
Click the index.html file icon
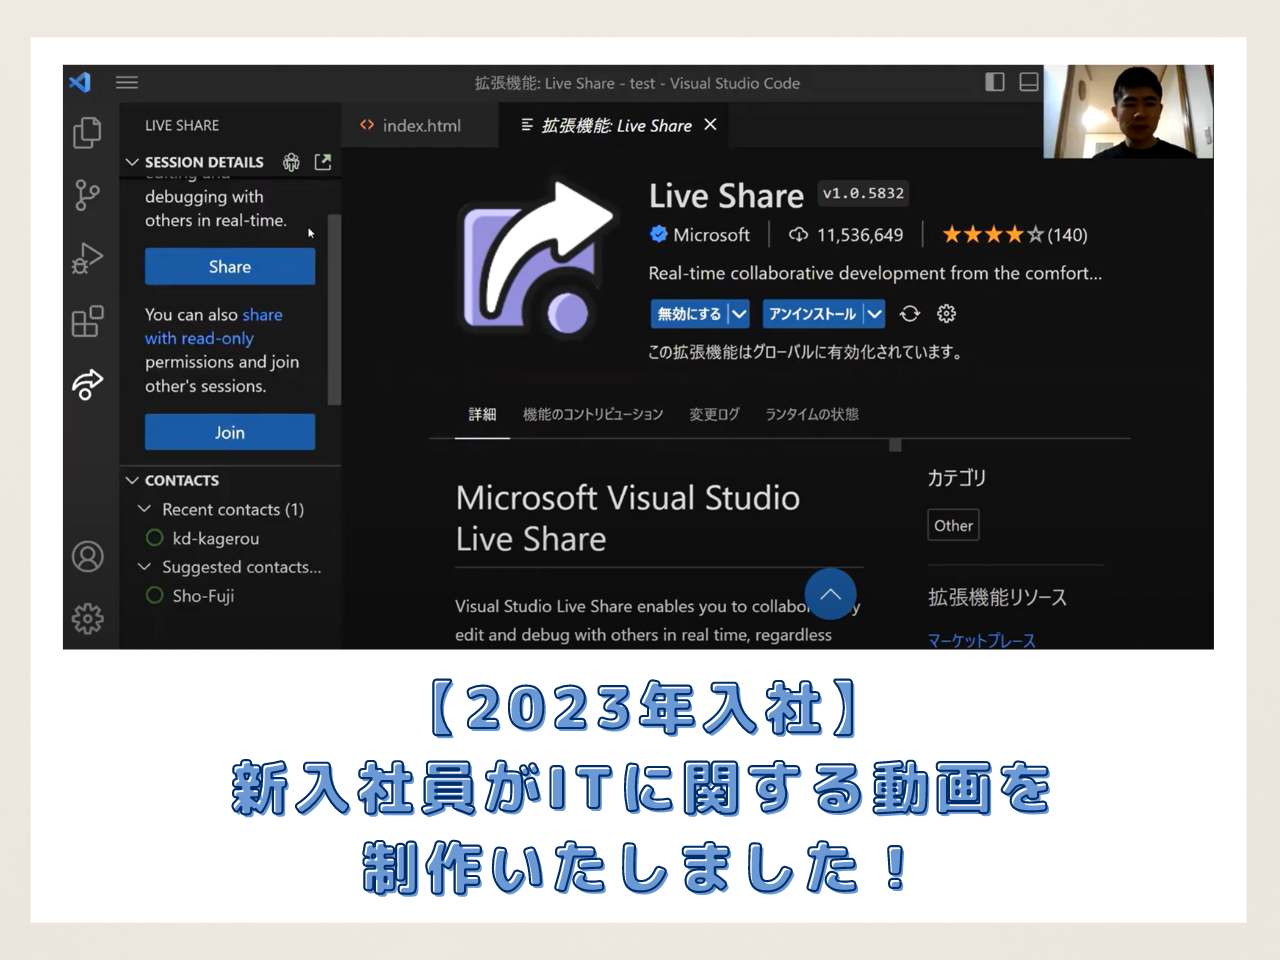(367, 125)
